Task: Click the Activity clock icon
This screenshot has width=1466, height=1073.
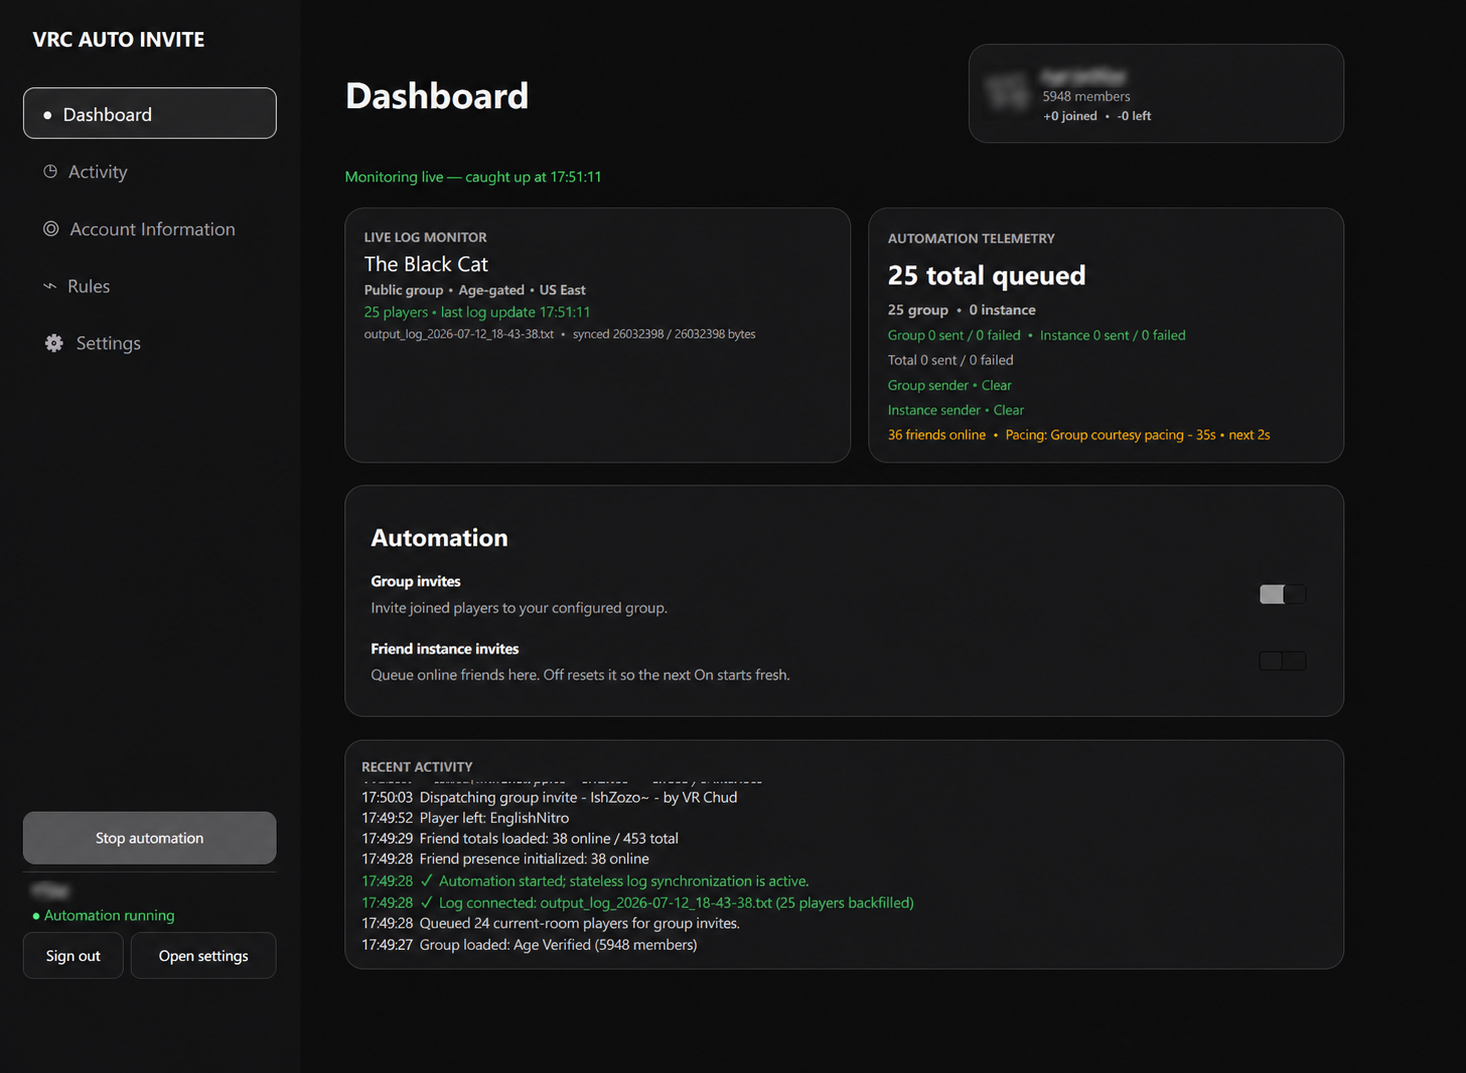Action: (x=50, y=171)
